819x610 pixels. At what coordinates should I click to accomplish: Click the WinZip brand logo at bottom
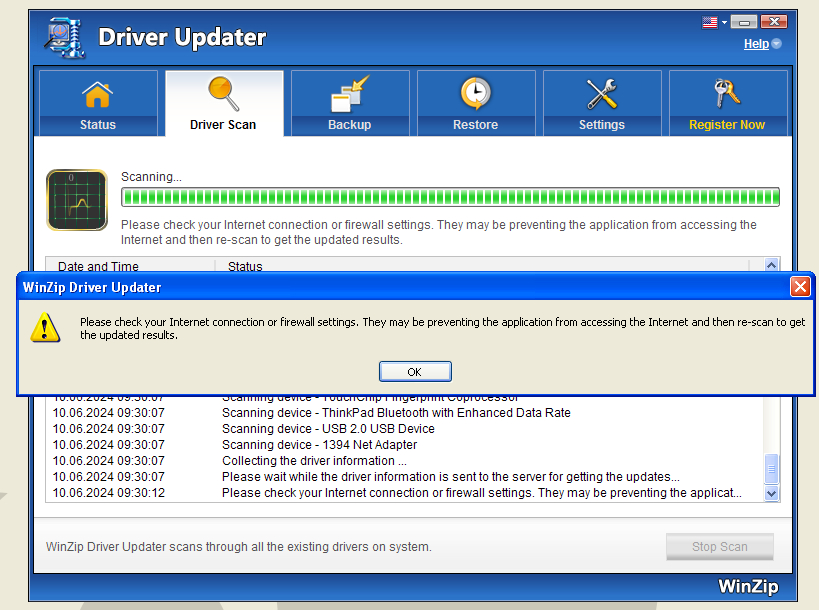point(748,587)
